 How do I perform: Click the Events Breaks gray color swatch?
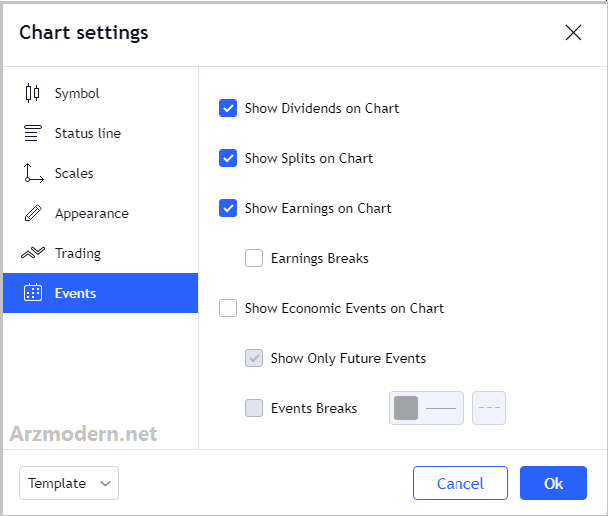pyautogui.click(x=406, y=408)
